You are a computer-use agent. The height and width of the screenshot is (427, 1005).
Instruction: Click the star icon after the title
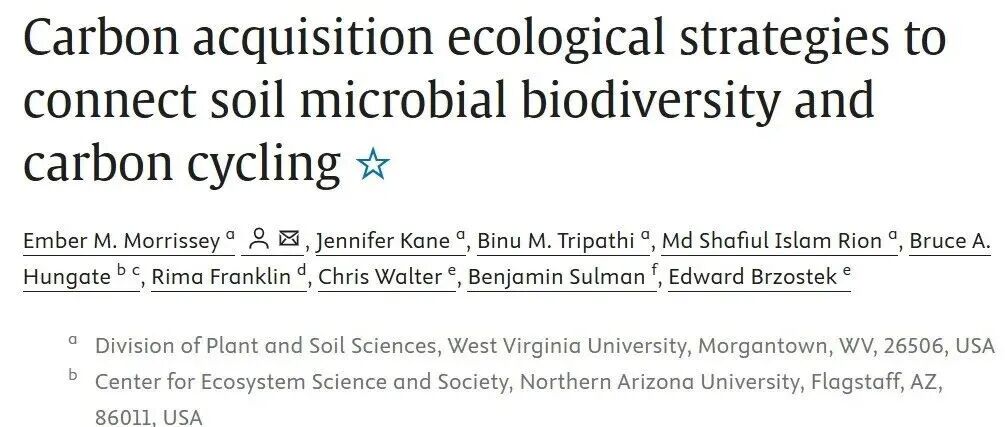[x=373, y=165]
